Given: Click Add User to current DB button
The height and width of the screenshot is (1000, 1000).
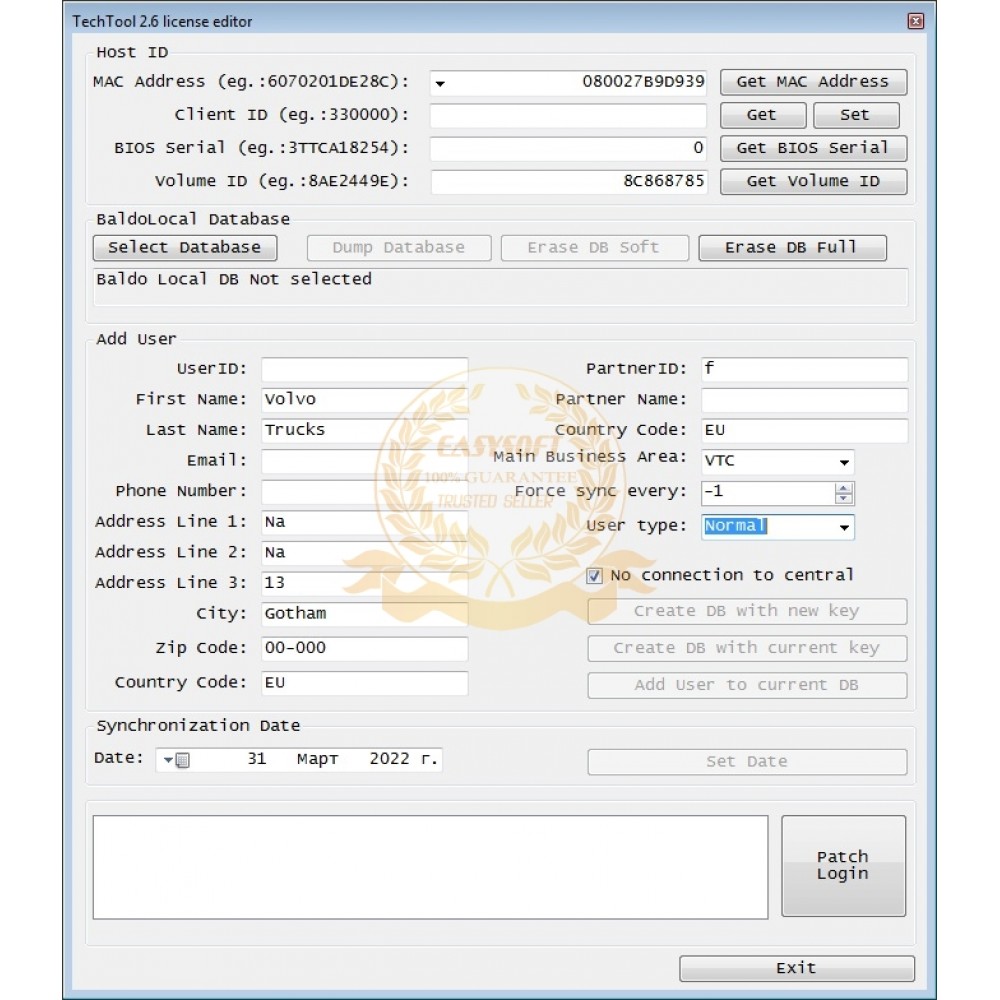Looking at the screenshot, I should click(747, 686).
